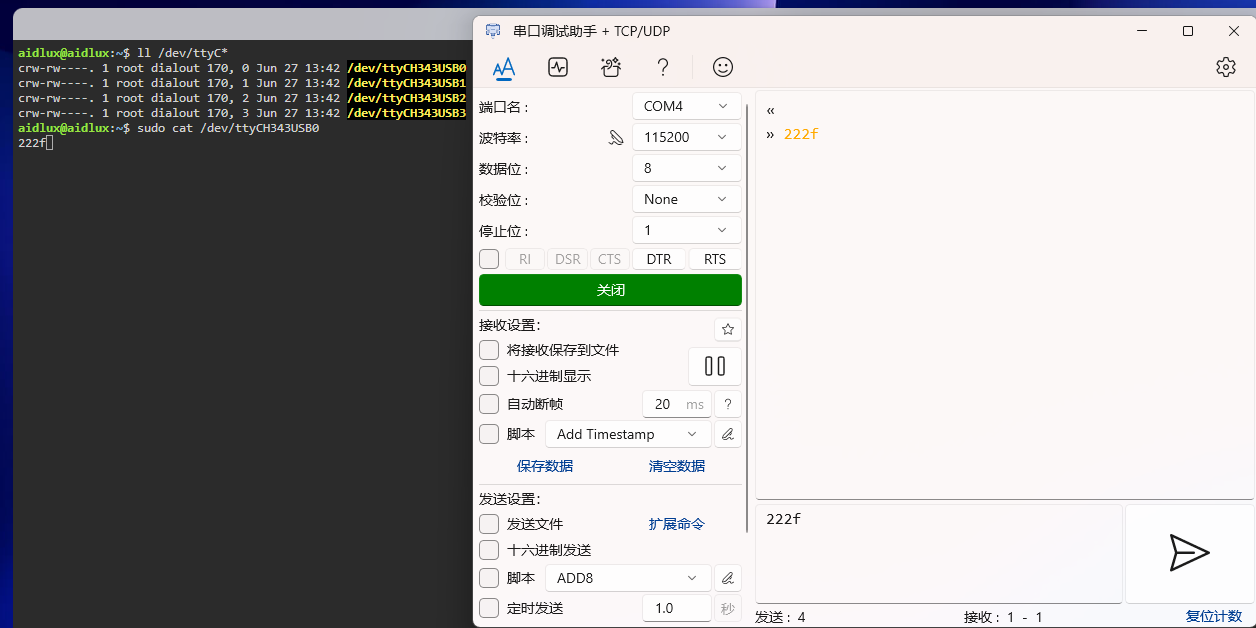Edit the receive script with pencil icon
Screen dimensions: 1256x628
click(x=727, y=433)
